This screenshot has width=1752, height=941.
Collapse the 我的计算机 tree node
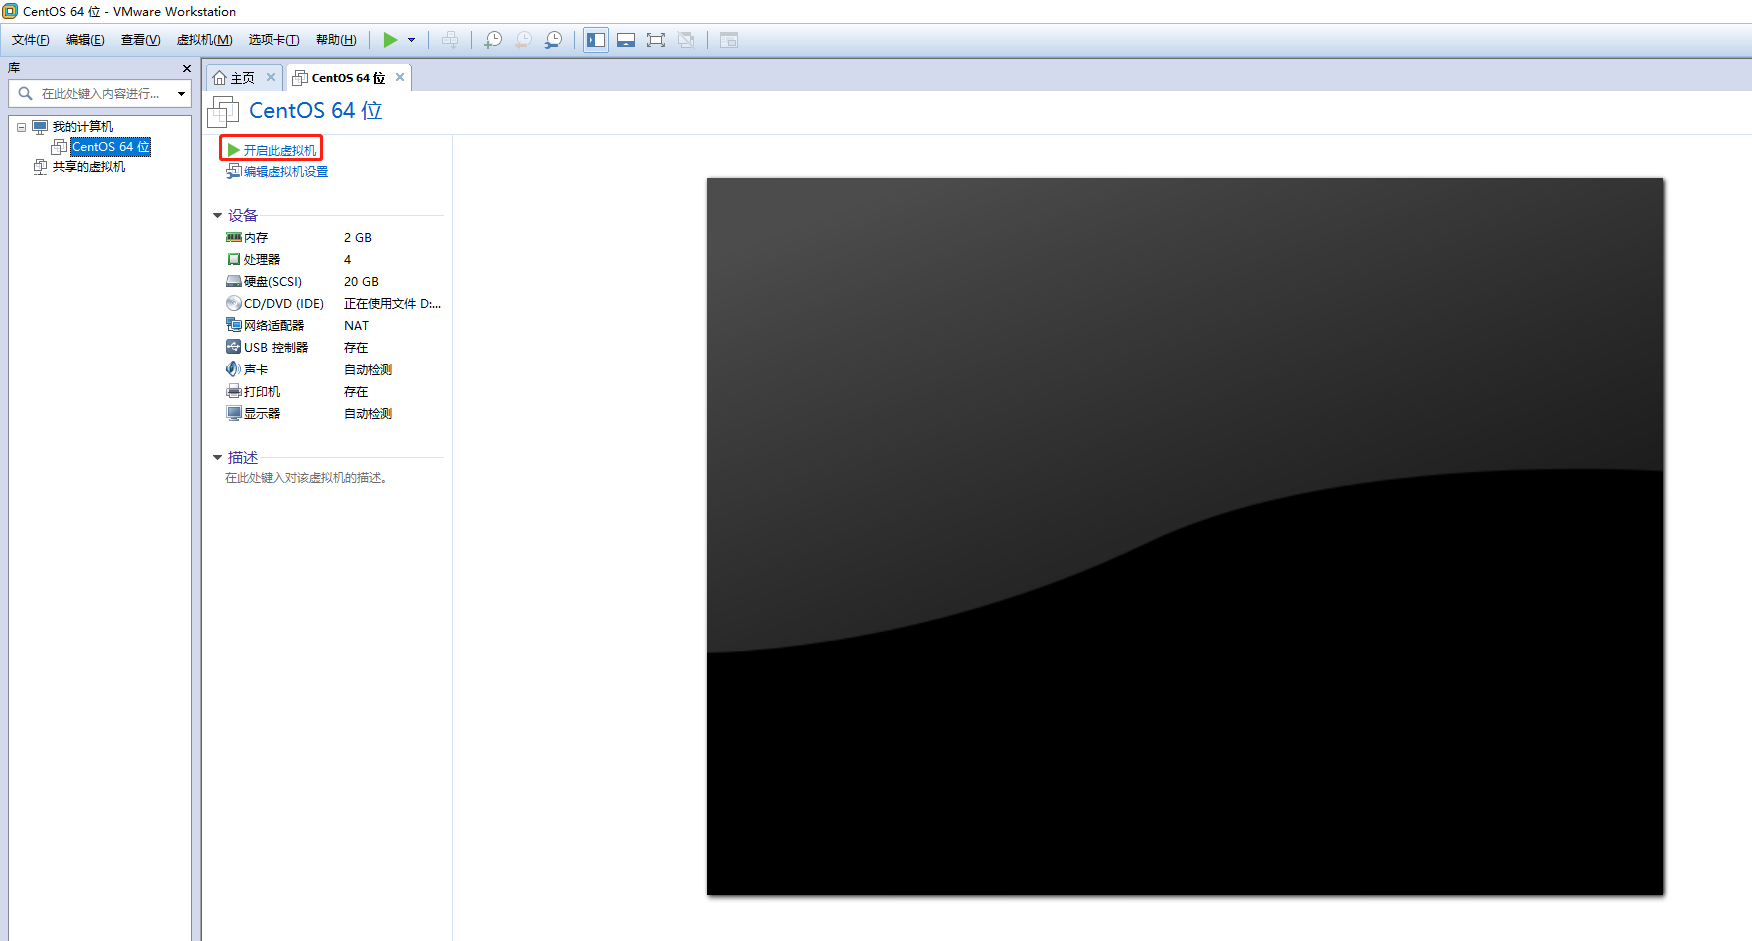[x=21, y=127]
